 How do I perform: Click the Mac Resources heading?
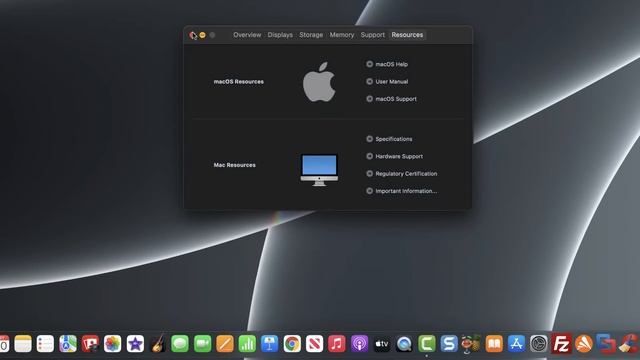(235, 165)
